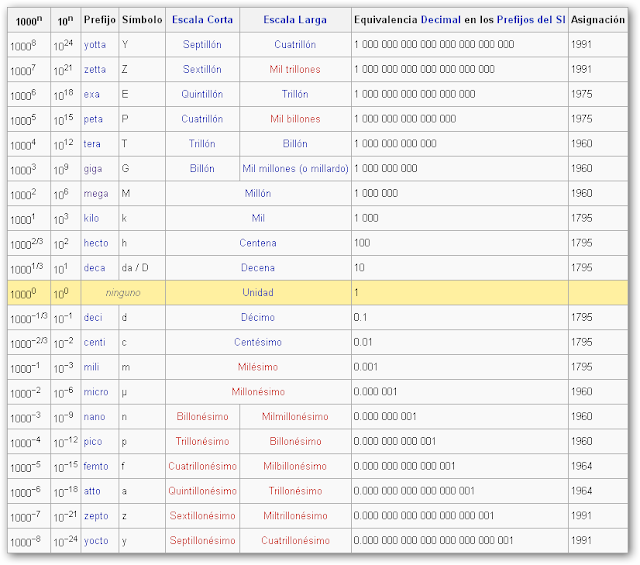Click Trillón in the exa row
The height and width of the screenshot is (565, 640).
[295, 95]
